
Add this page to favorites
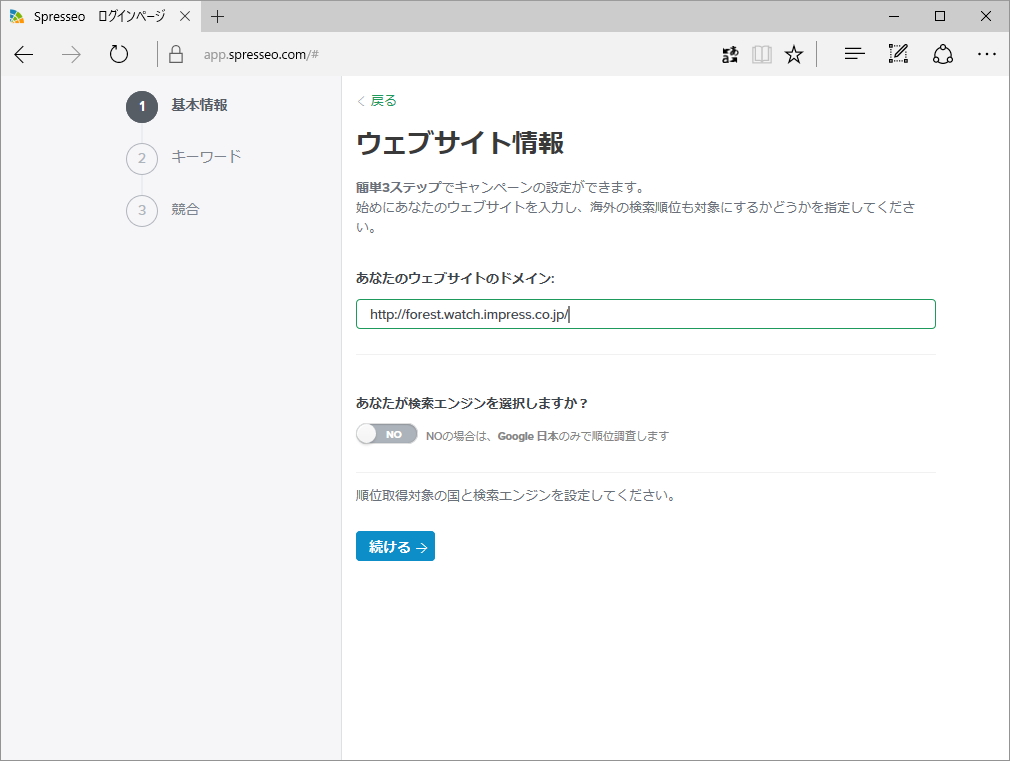coord(793,54)
